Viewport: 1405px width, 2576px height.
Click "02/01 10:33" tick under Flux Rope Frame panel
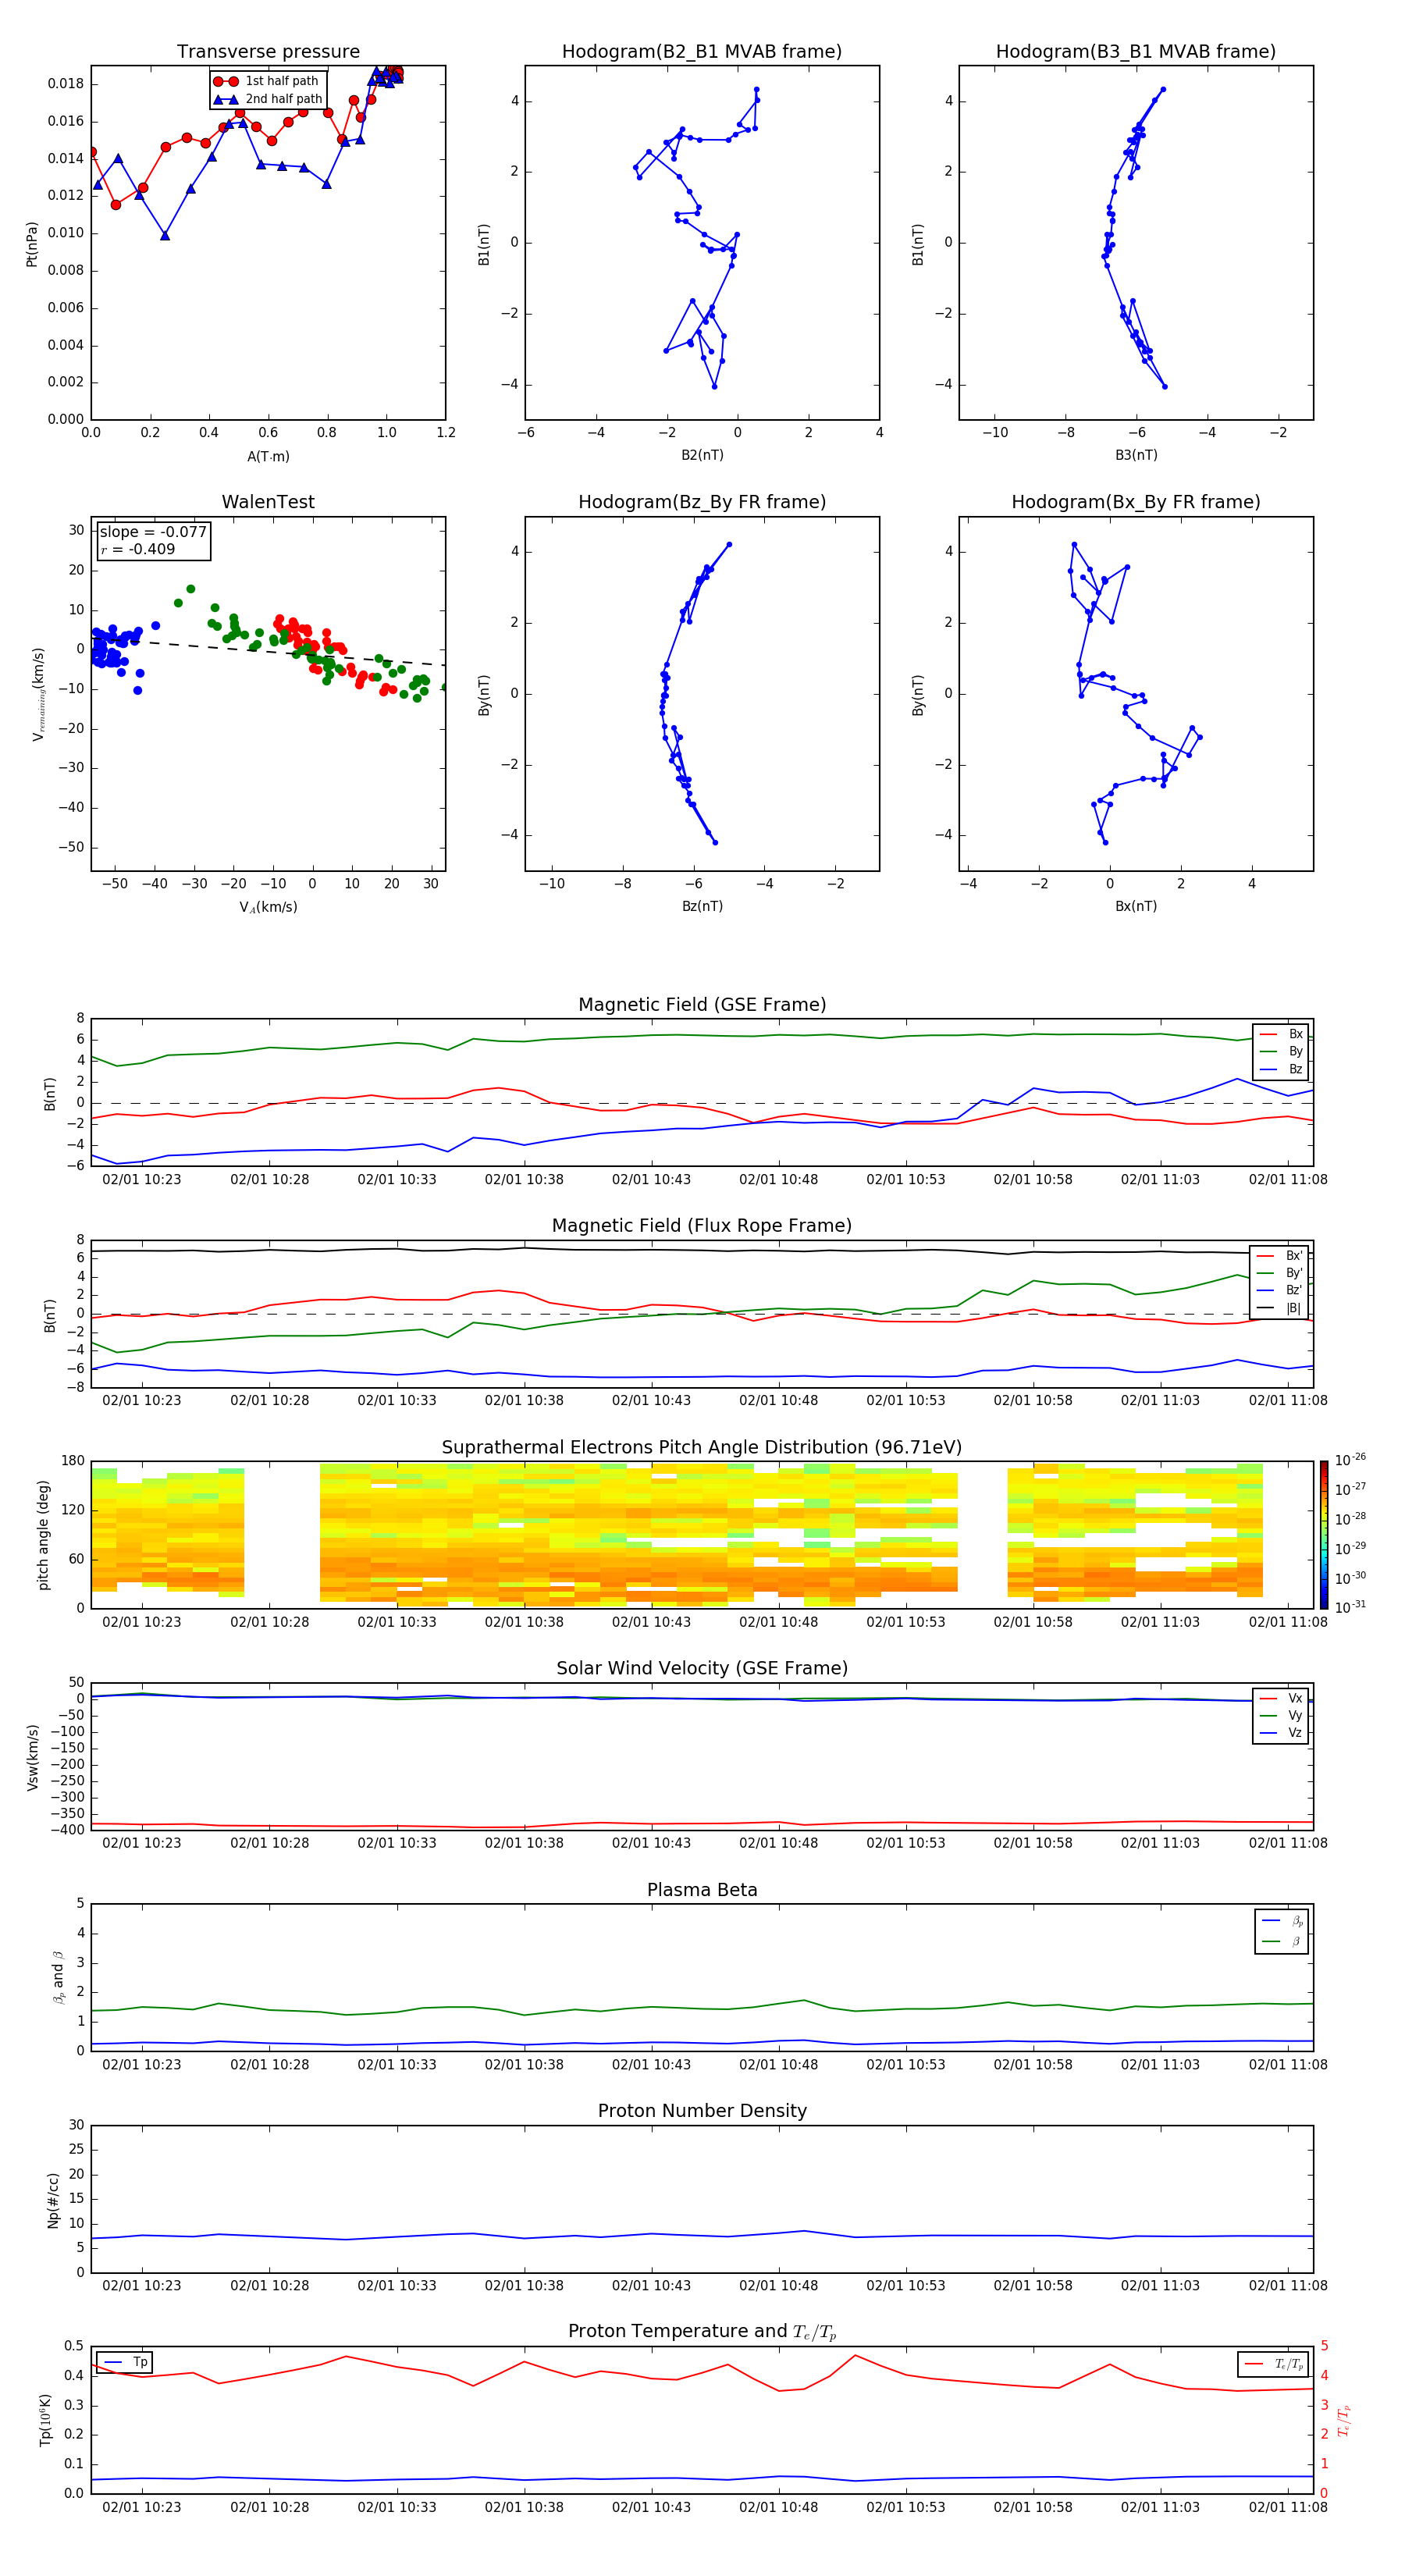tap(397, 1401)
